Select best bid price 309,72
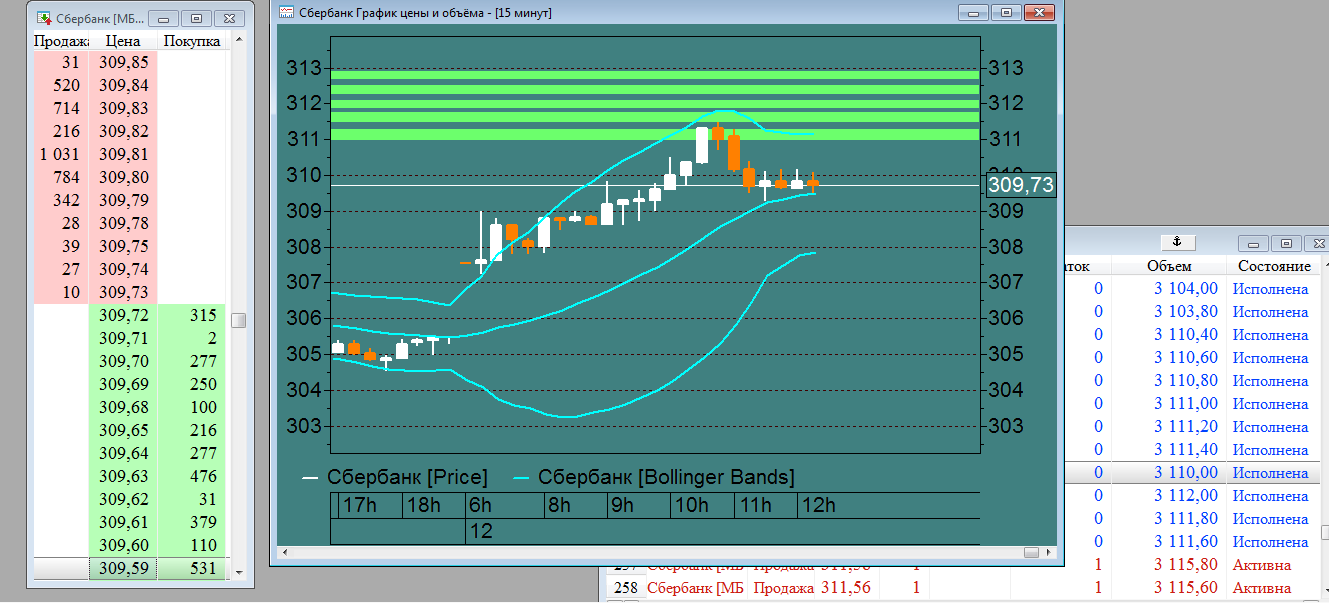The image size is (1329, 603). (124, 316)
